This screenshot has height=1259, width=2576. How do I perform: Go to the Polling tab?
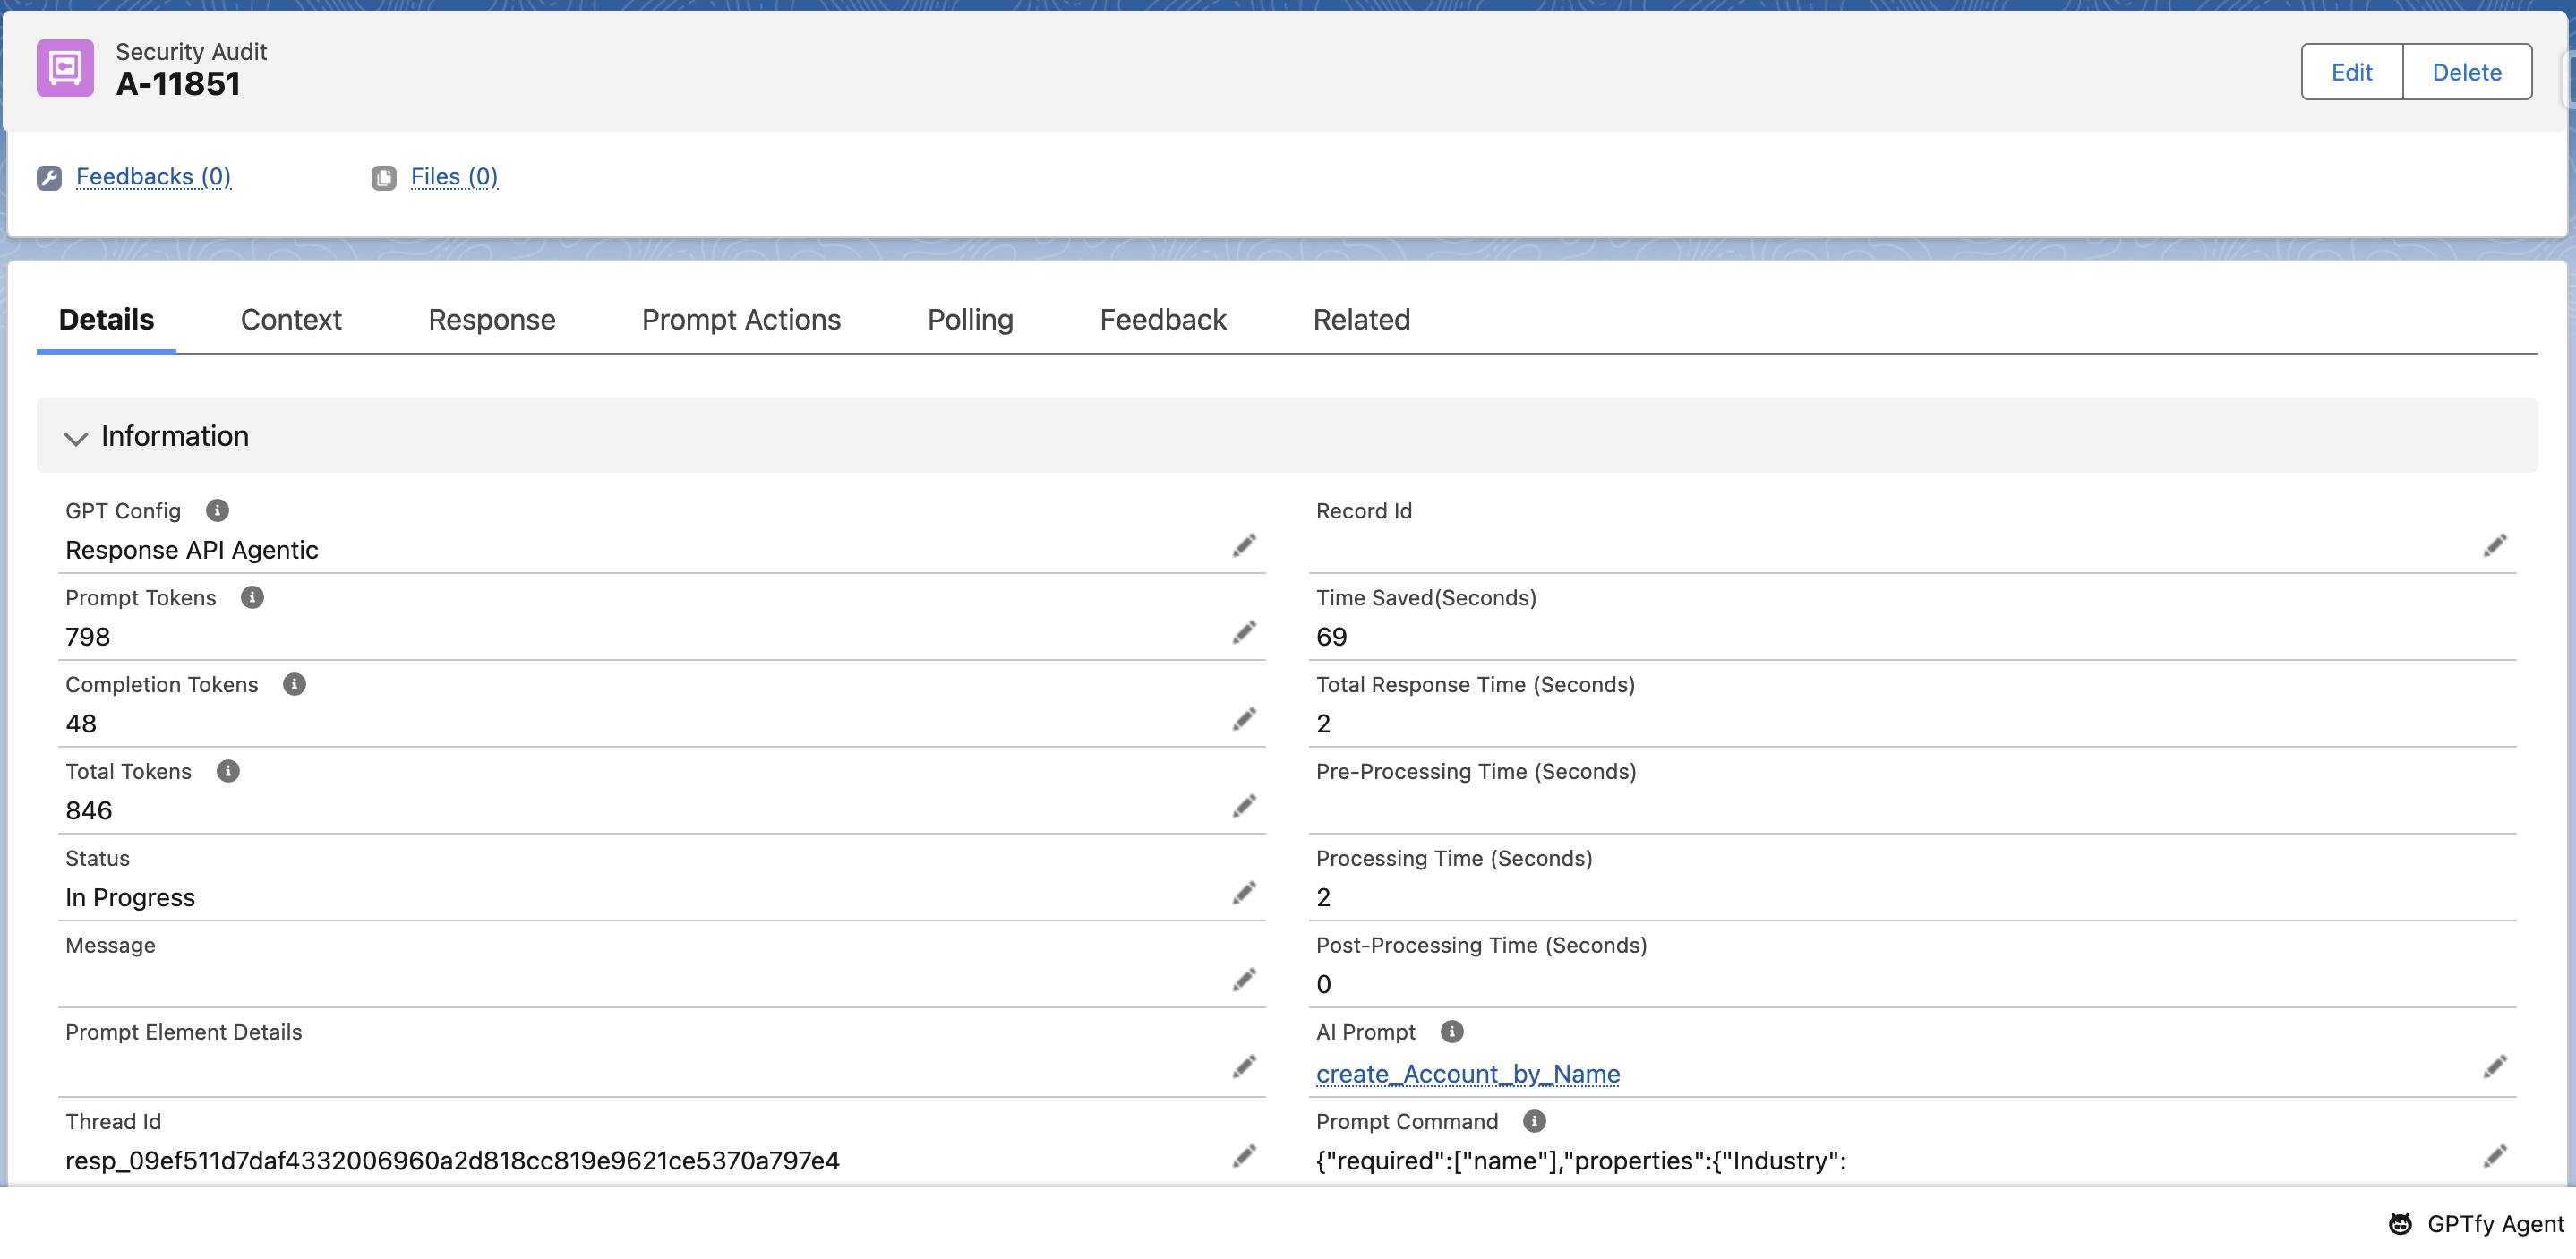[x=970, y=319]
